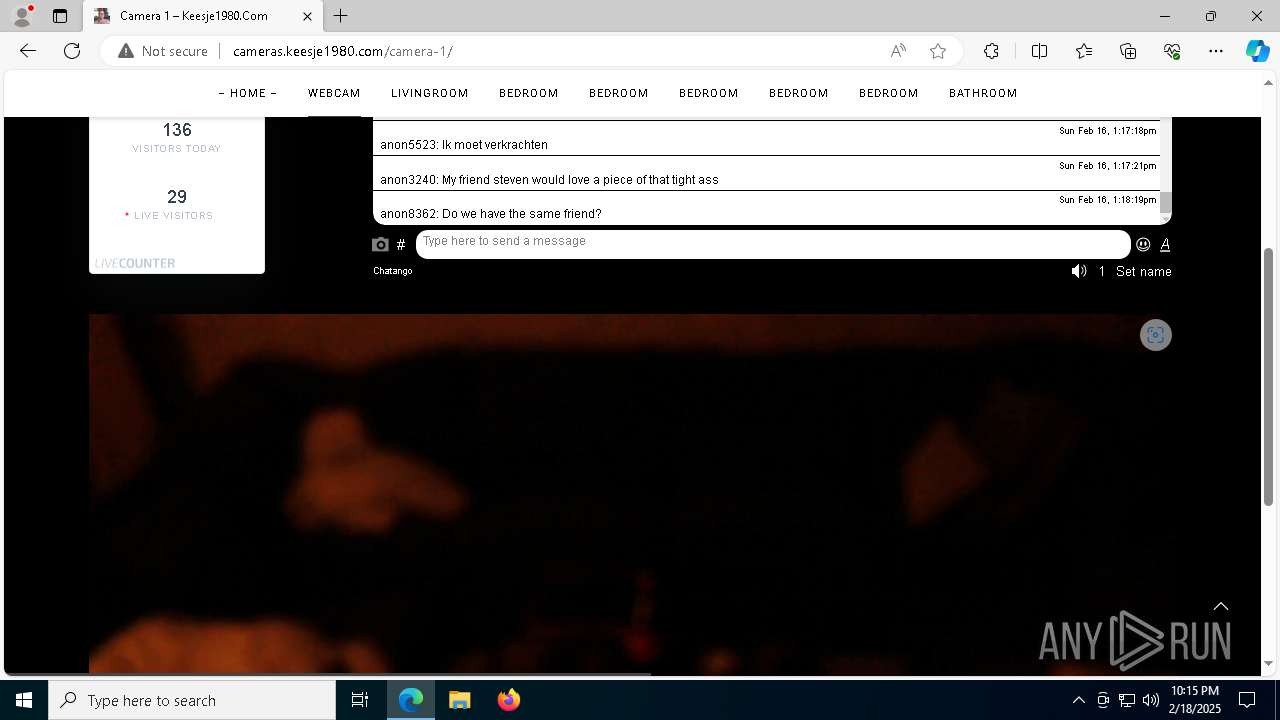View the Not secure site info
The height and width of the screenshot is (720, 1280).
(163, 51)
